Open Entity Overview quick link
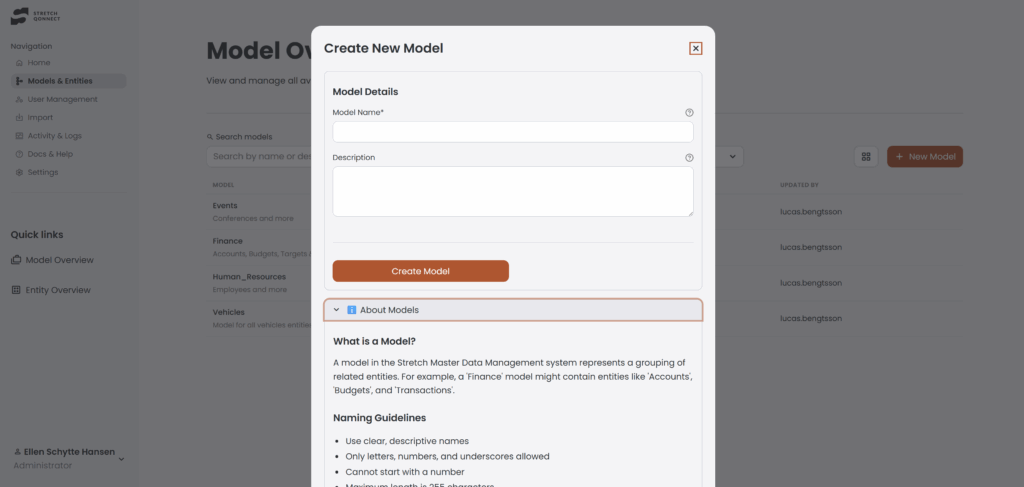1024x487 pixels. tap(58, 290)
